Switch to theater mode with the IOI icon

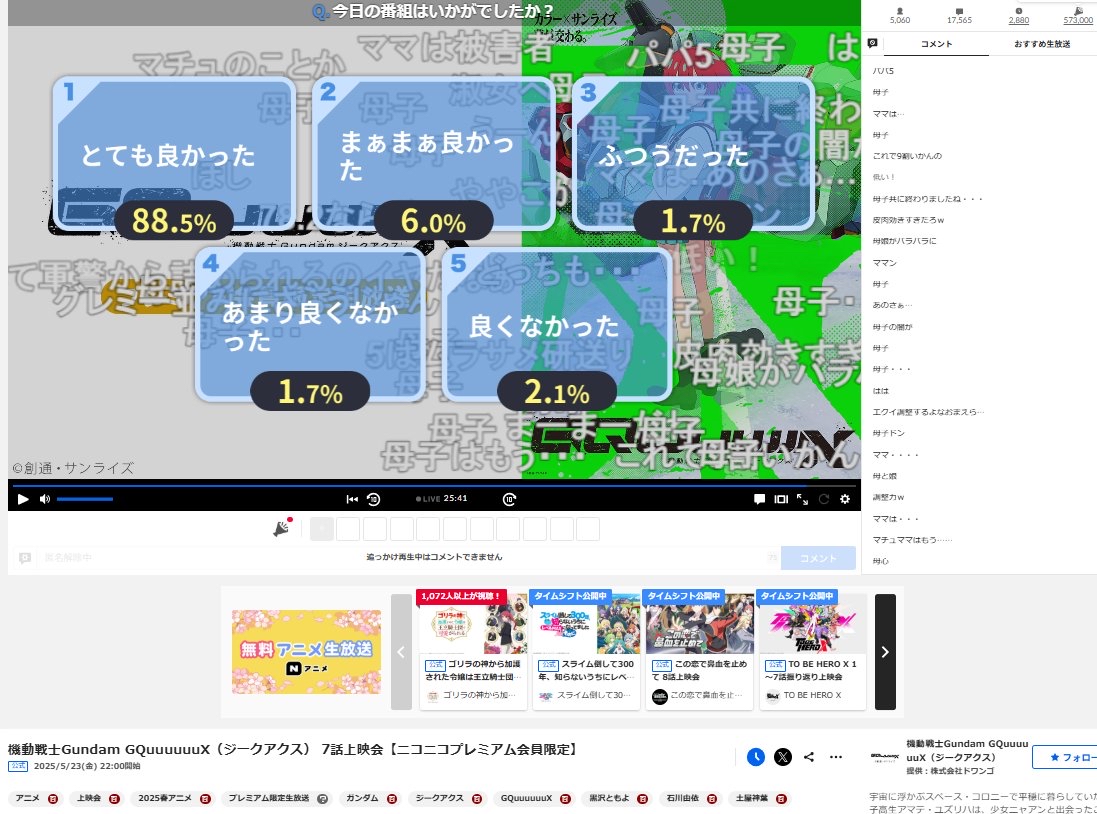[780, 499]
